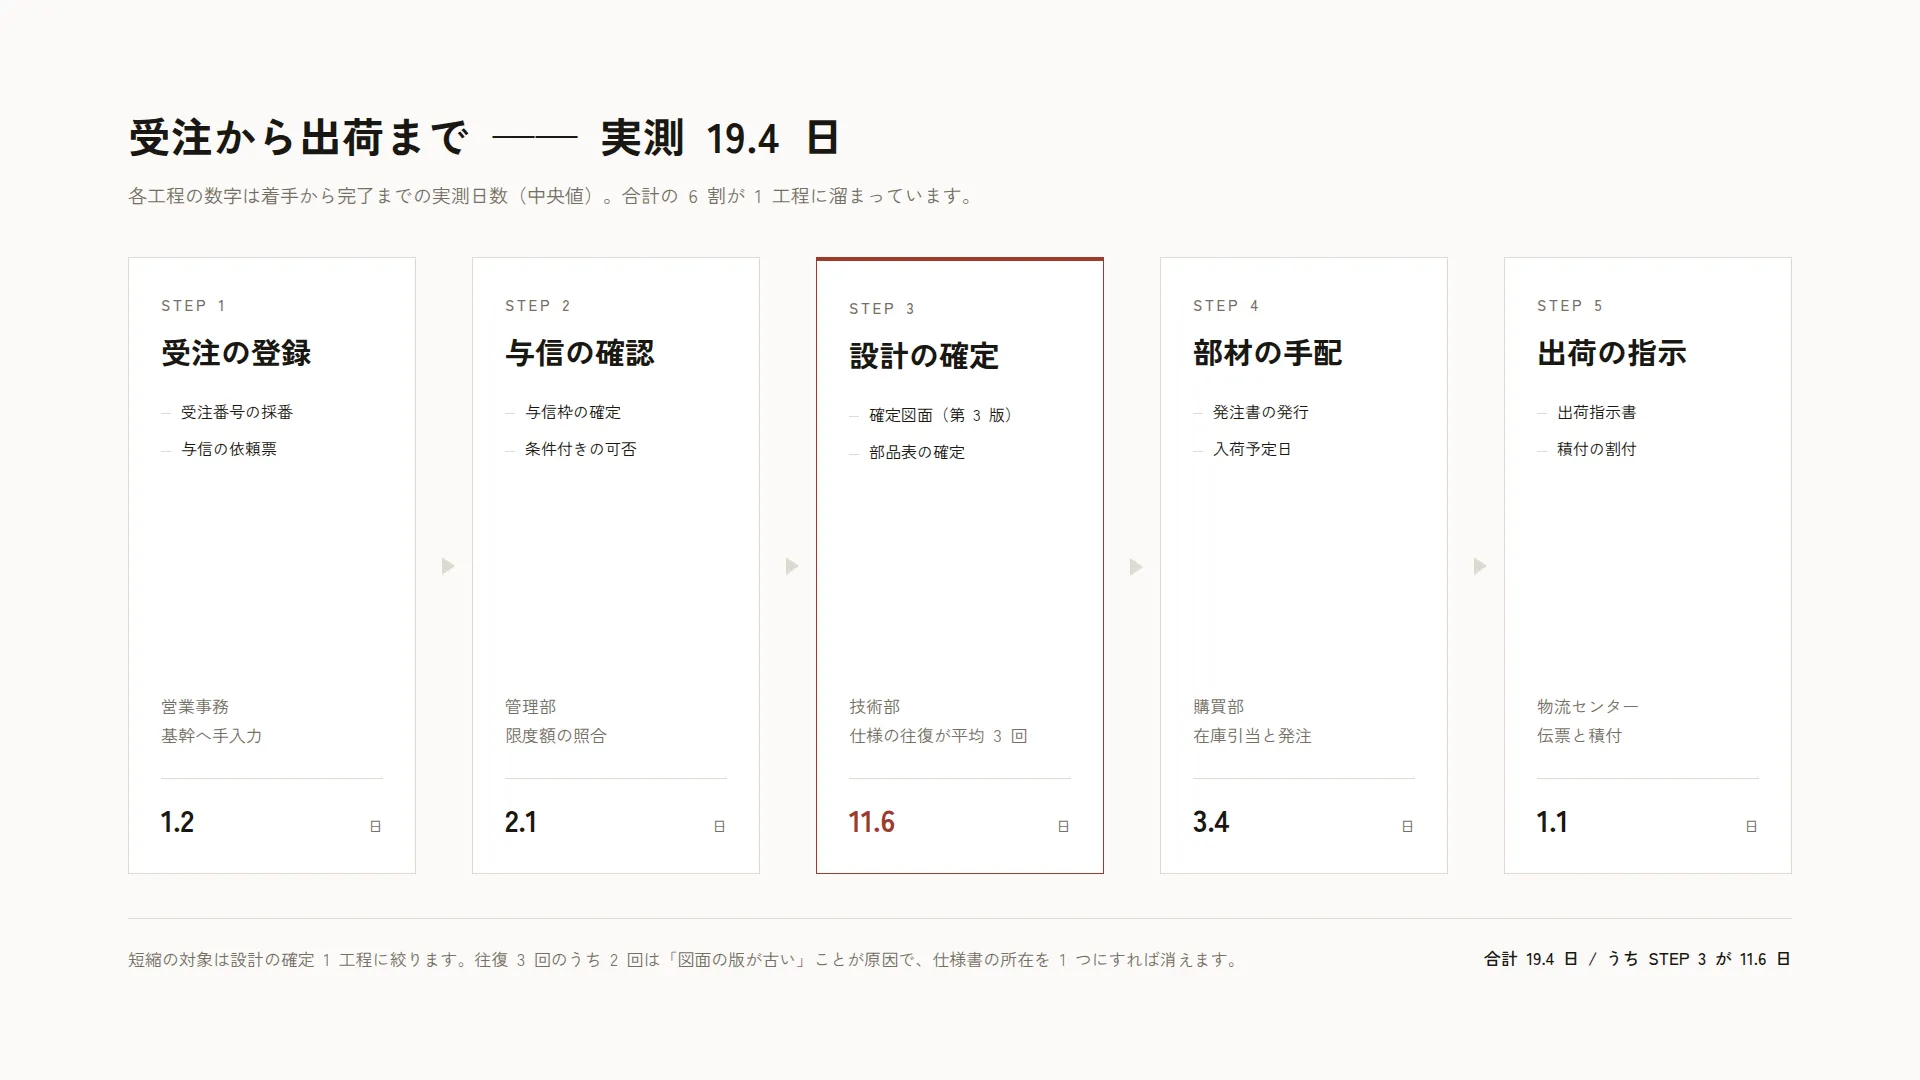Click the arrow between STEP 1 and STEP 2
Screen dimensions: 1920x1080
point(448,566)
